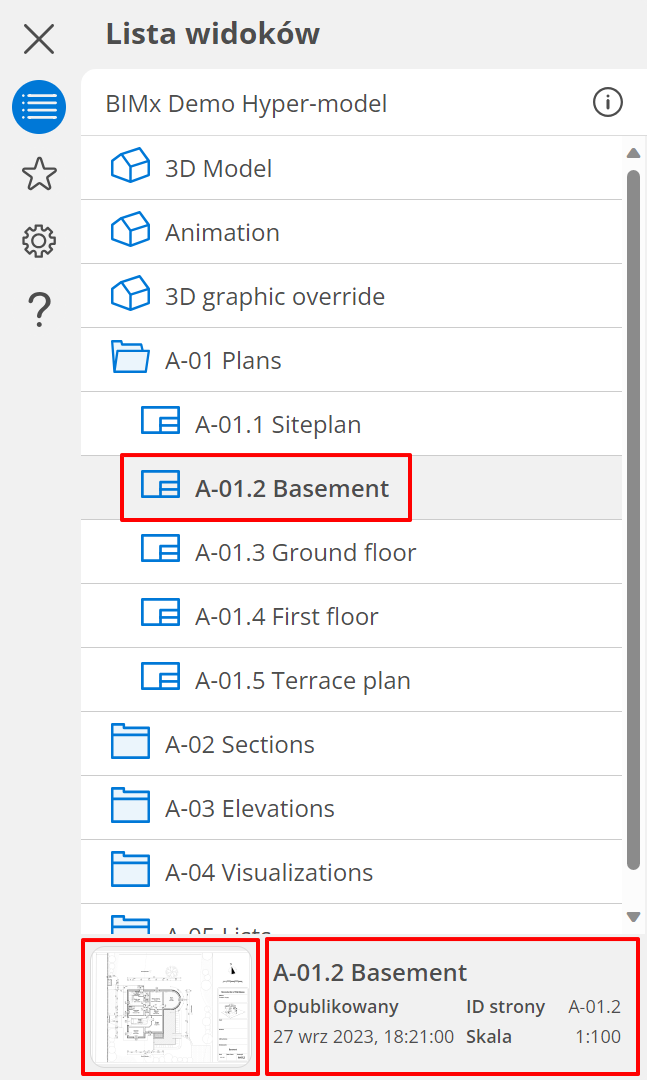Click the Basement plan preview thumbnail
This screenshot has height=1080, width=647.
coord(170,1007)
